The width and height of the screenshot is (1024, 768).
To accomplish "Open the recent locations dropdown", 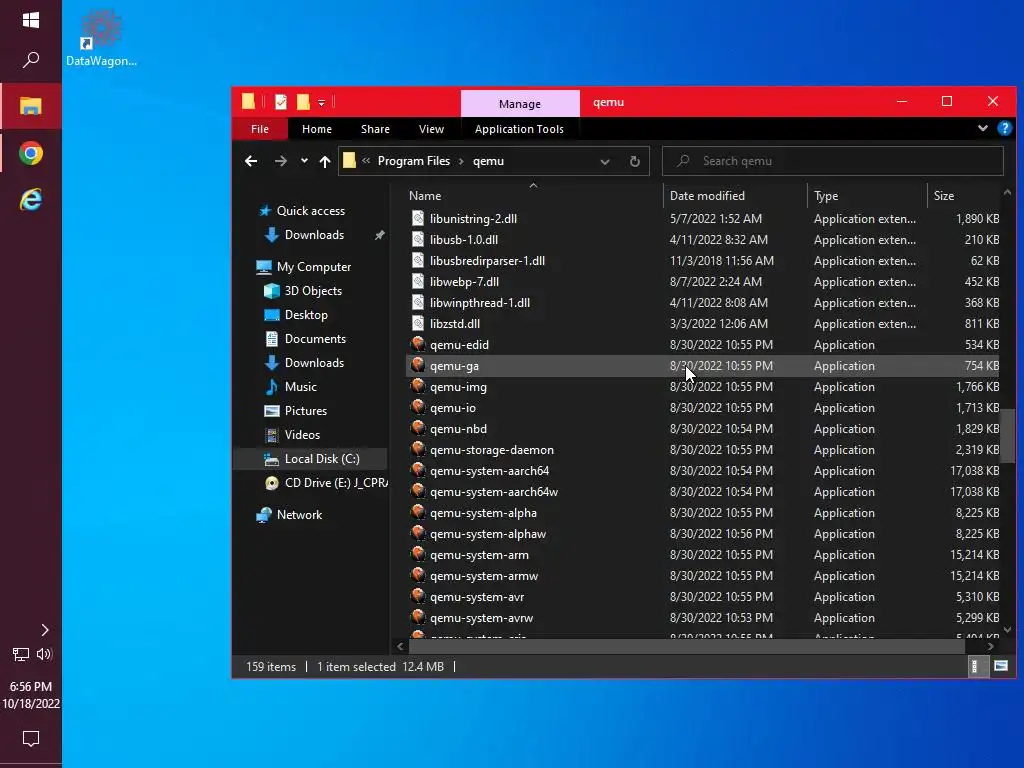I will pyautogui.click(x=304, y=161).
